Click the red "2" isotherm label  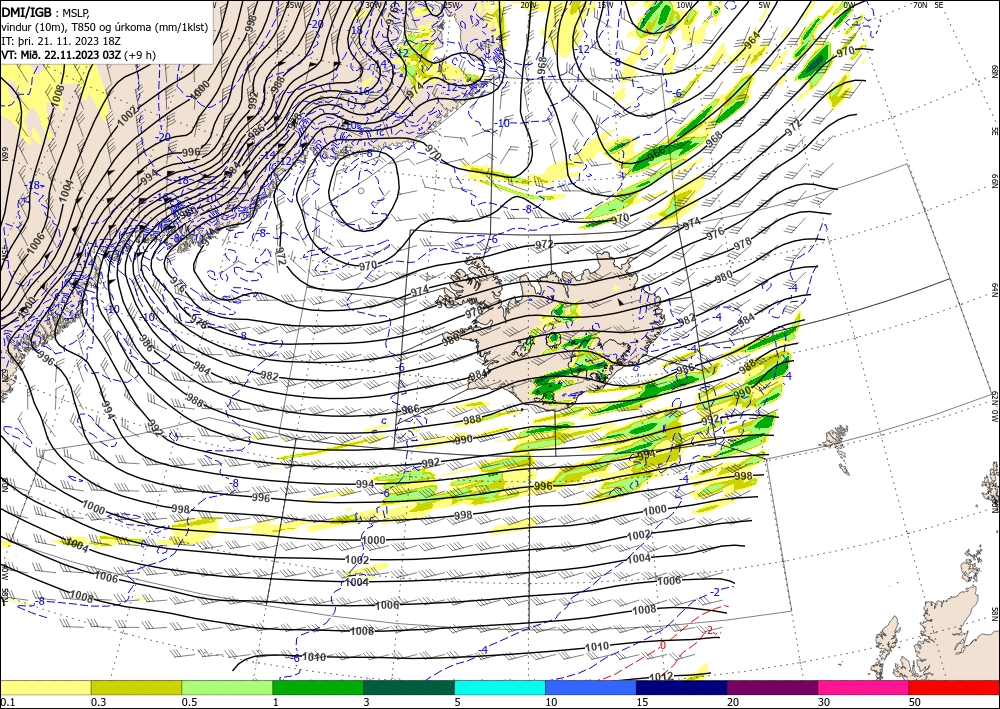[x=710, y=630]
